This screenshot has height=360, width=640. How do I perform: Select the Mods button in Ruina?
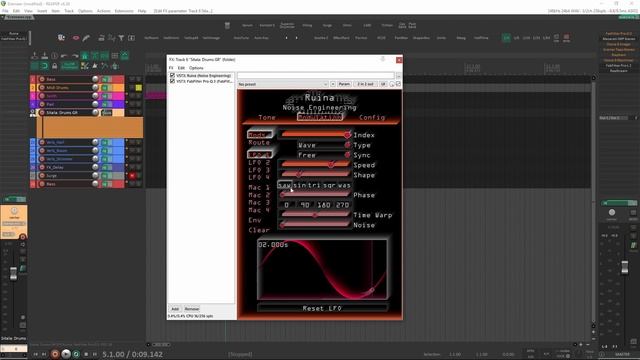click(260, 134)
